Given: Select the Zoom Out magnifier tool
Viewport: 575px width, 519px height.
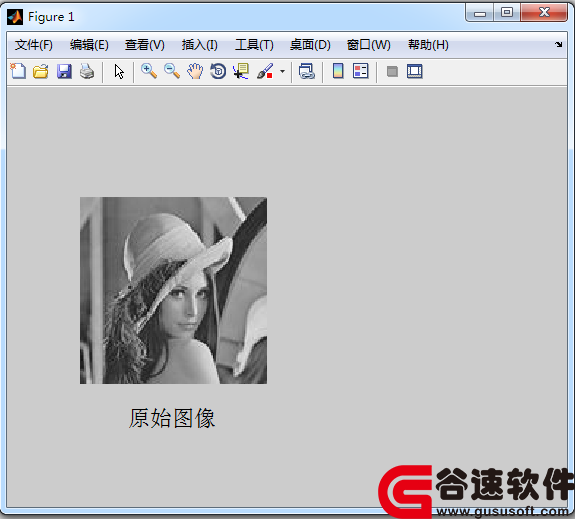Looking at the screenshot, I should tap(172, 71).
